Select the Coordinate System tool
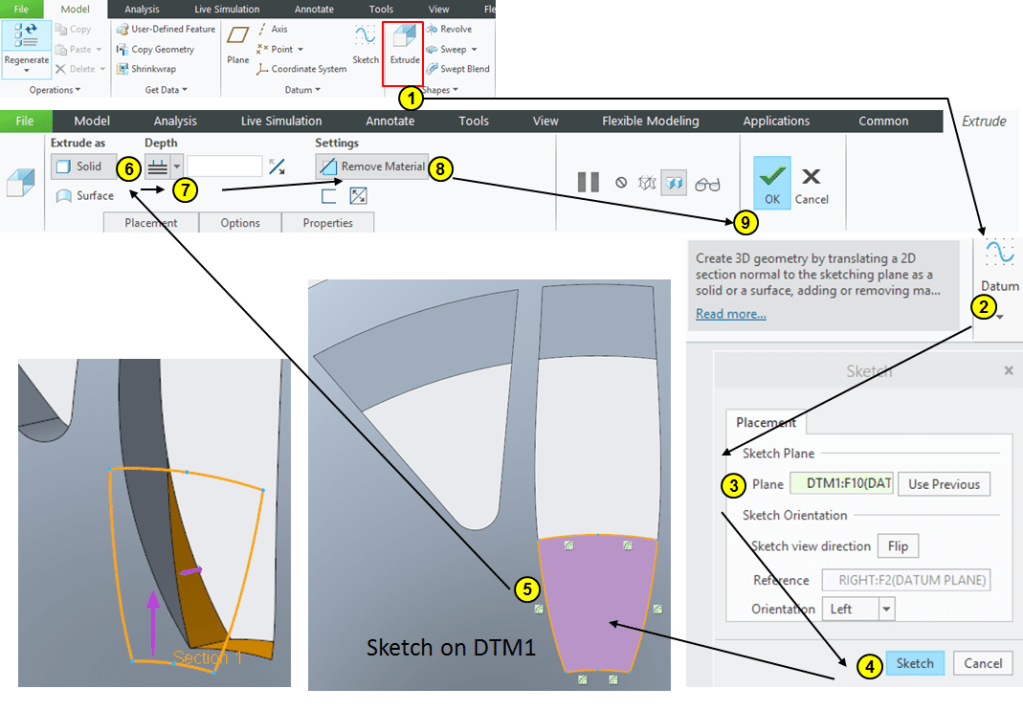Image resolution: width=1023 pixels, height=711 pixels. pyautogui.click(x=301, y=69)
